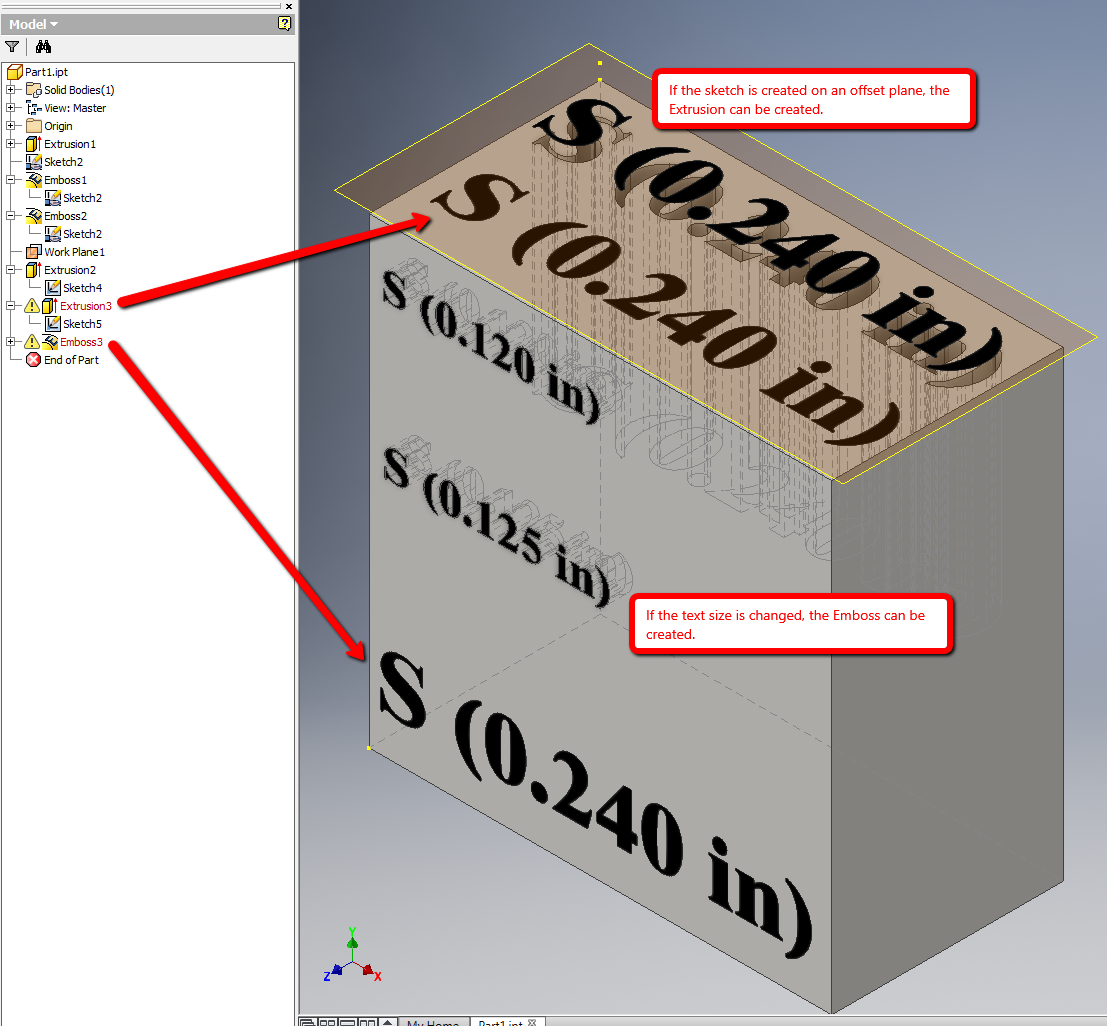
Task: Click the binoculars Find icon
Action: point(43,47)
